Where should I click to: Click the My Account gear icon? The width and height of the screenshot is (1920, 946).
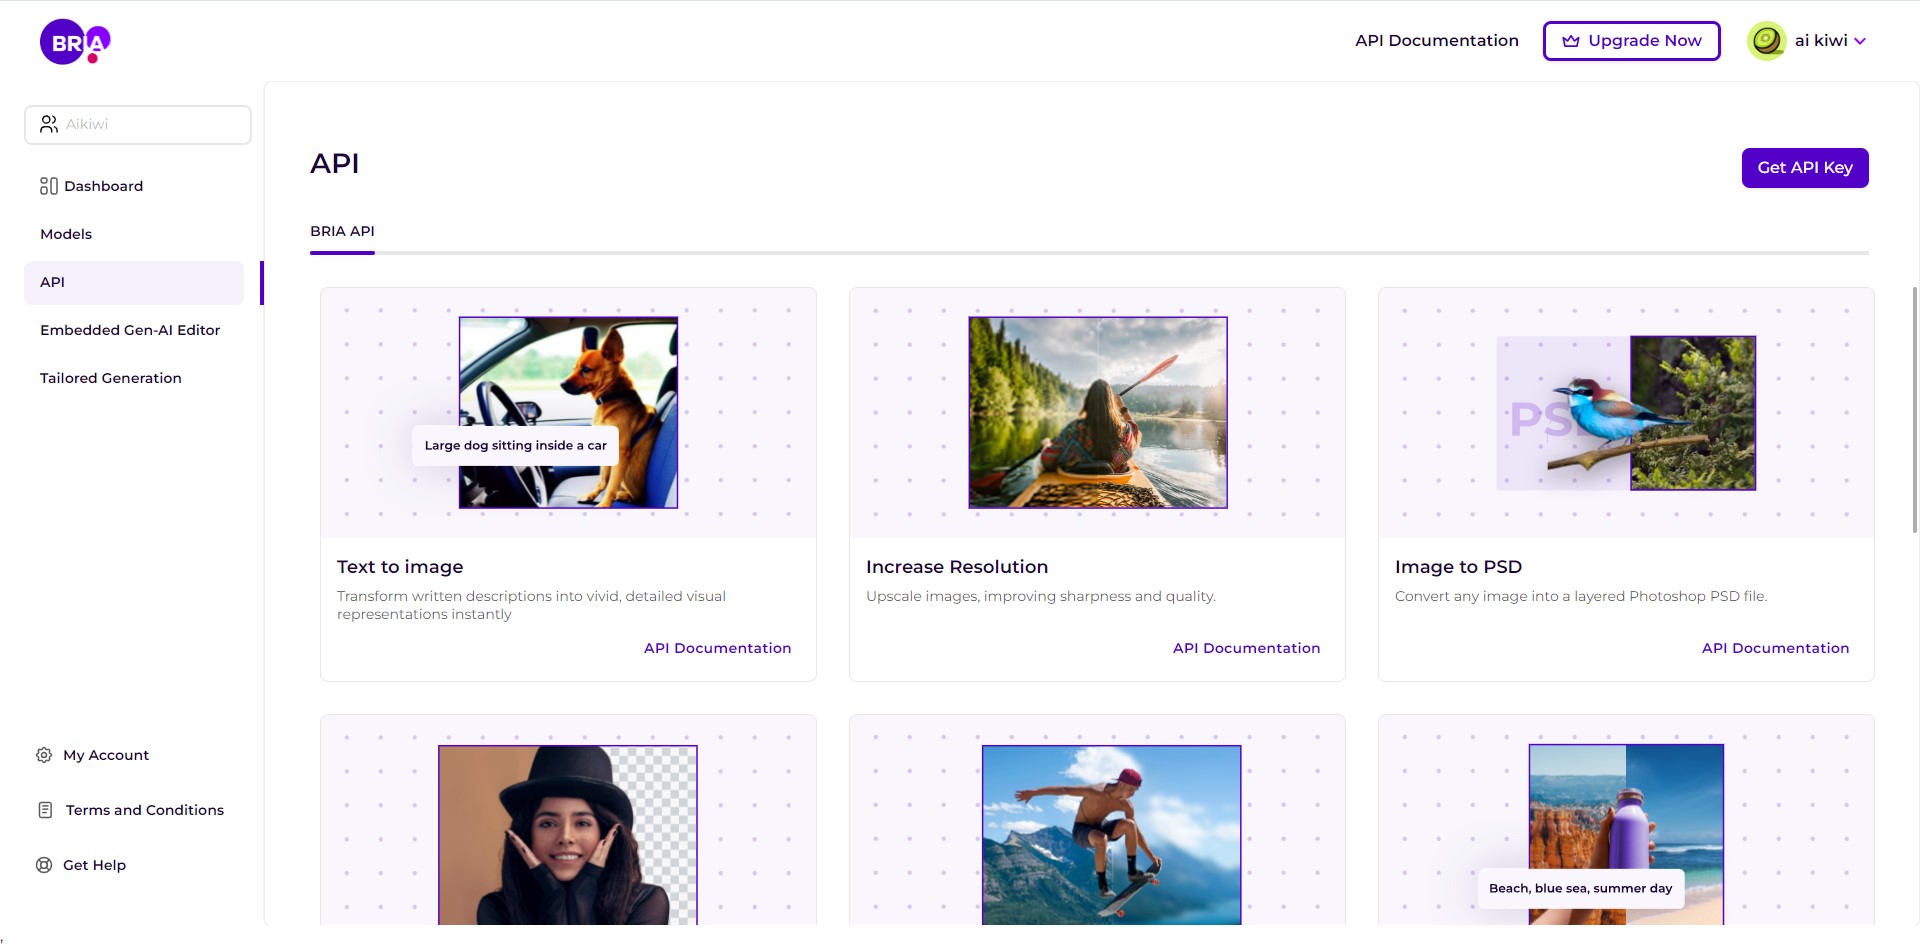[x=44, y=755]
